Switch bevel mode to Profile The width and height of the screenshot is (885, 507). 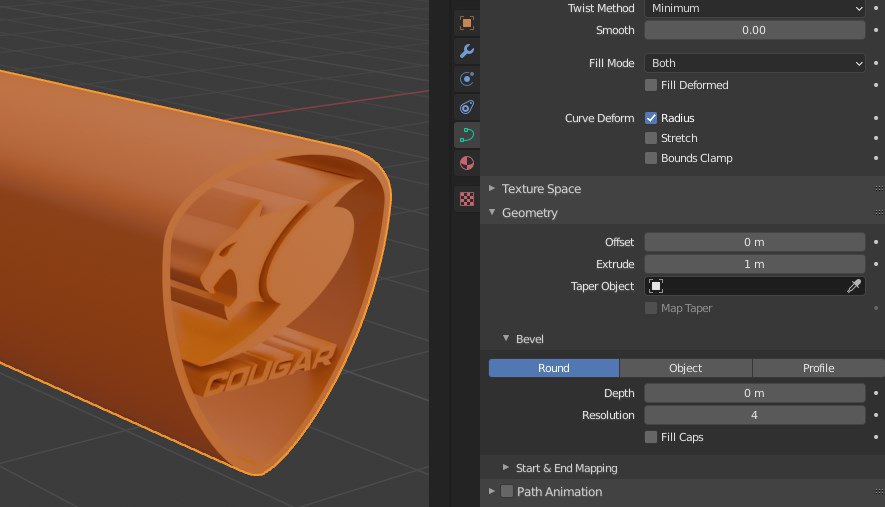pos(818,368)
